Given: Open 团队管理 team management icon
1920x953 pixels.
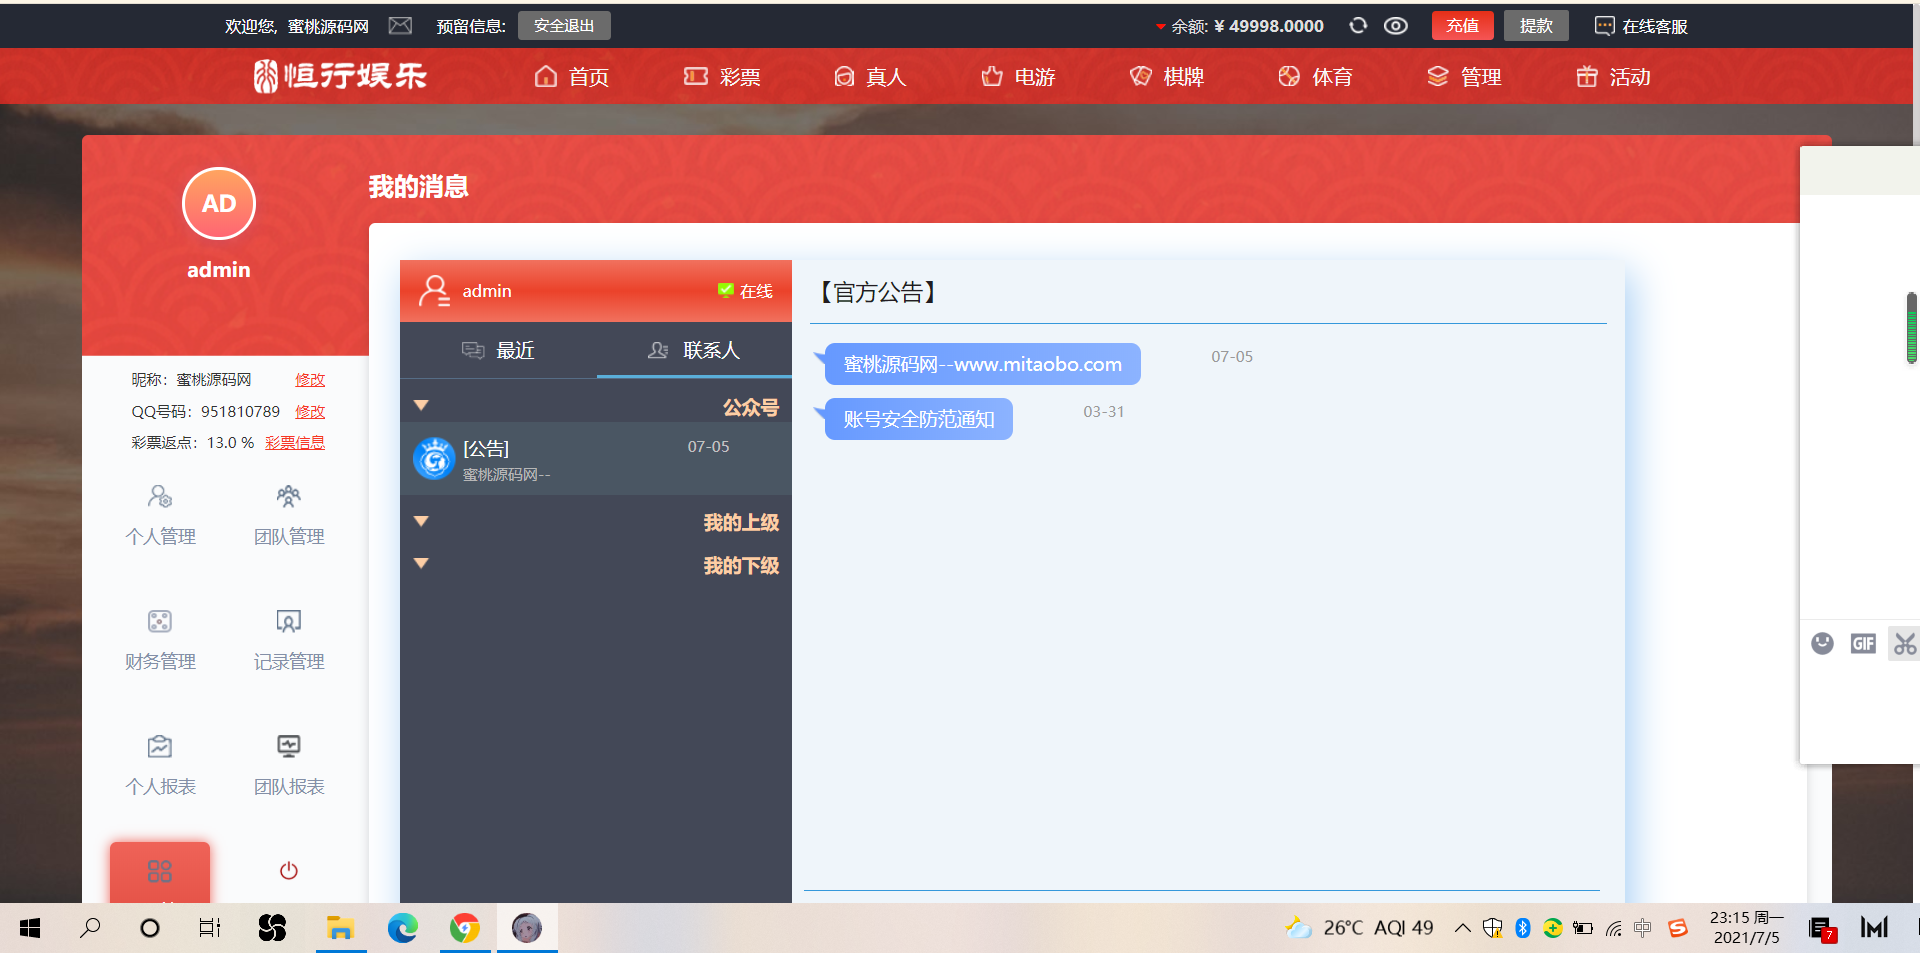Looking at the screenshot, I should (x=288, y=497).
